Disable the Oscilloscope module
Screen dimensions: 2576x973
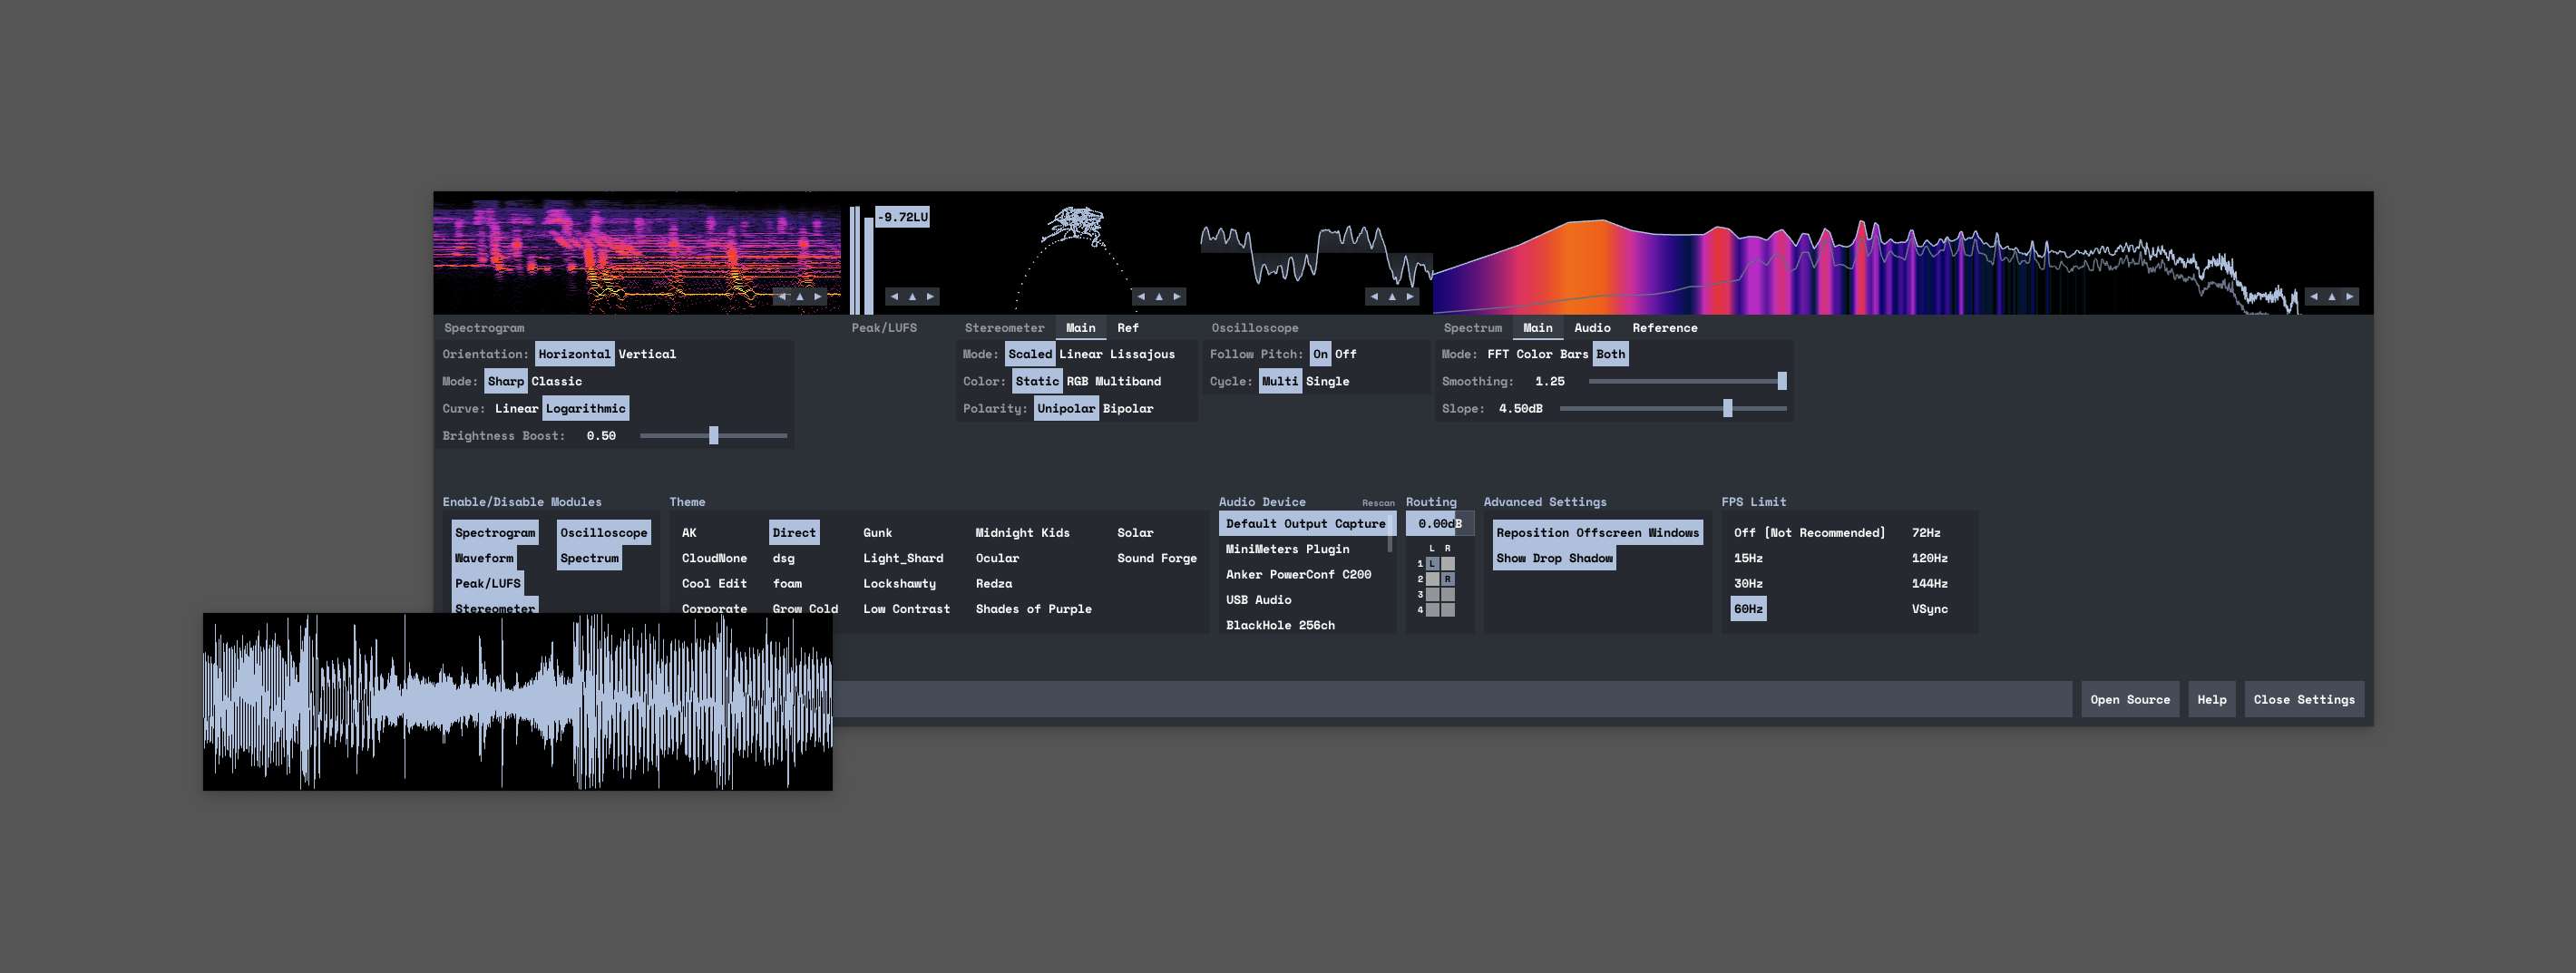603,533
